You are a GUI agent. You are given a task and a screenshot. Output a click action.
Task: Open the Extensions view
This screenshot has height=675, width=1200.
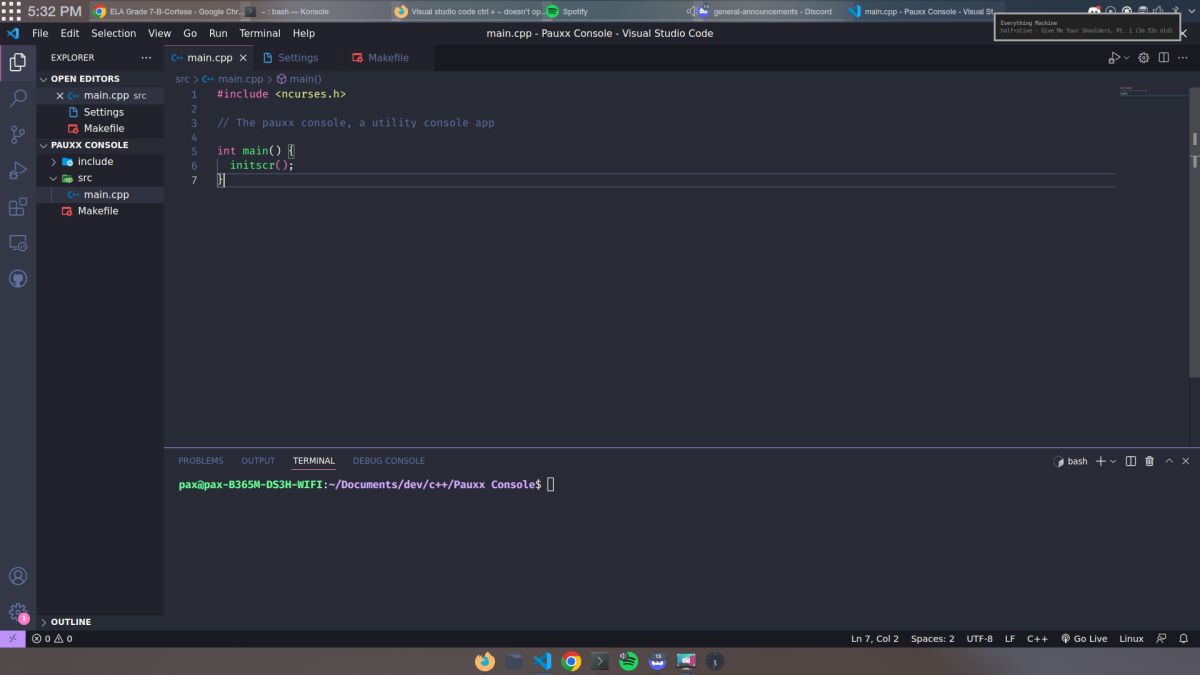(18, 207)
